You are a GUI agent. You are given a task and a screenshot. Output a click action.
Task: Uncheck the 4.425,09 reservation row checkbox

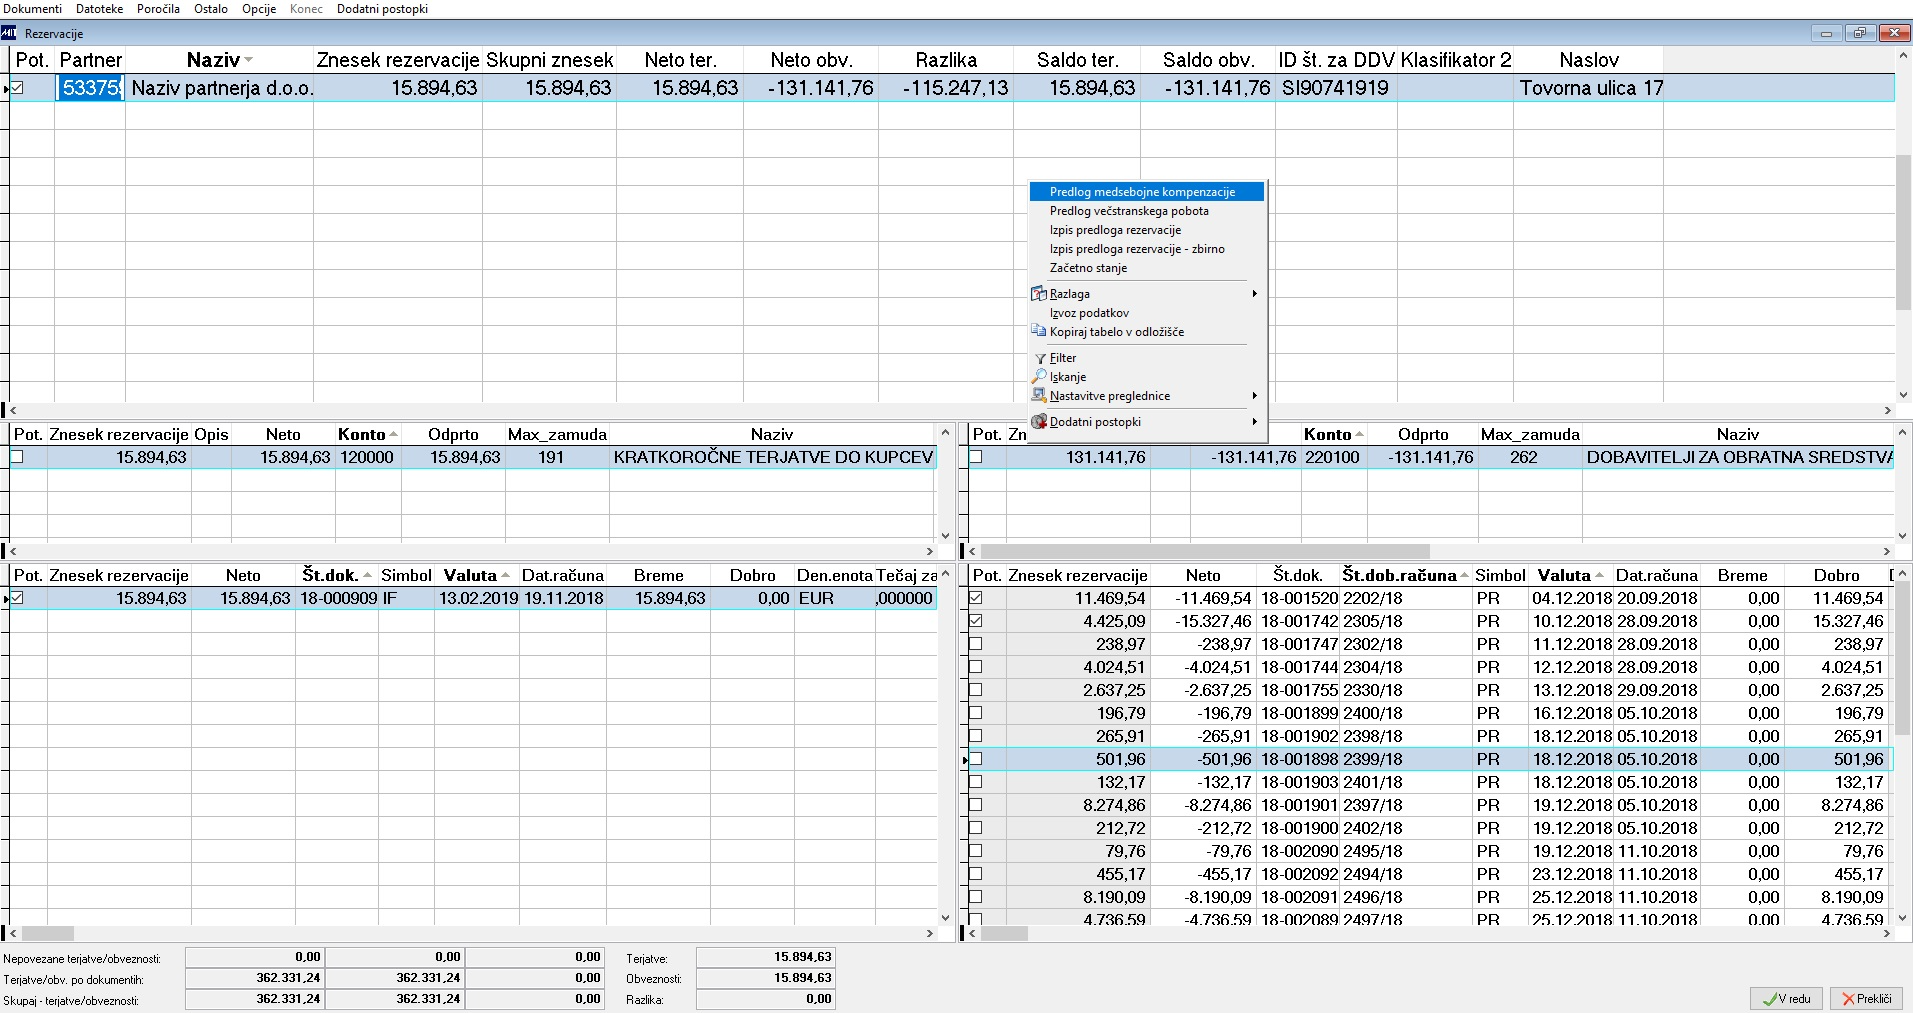(976, 621)
